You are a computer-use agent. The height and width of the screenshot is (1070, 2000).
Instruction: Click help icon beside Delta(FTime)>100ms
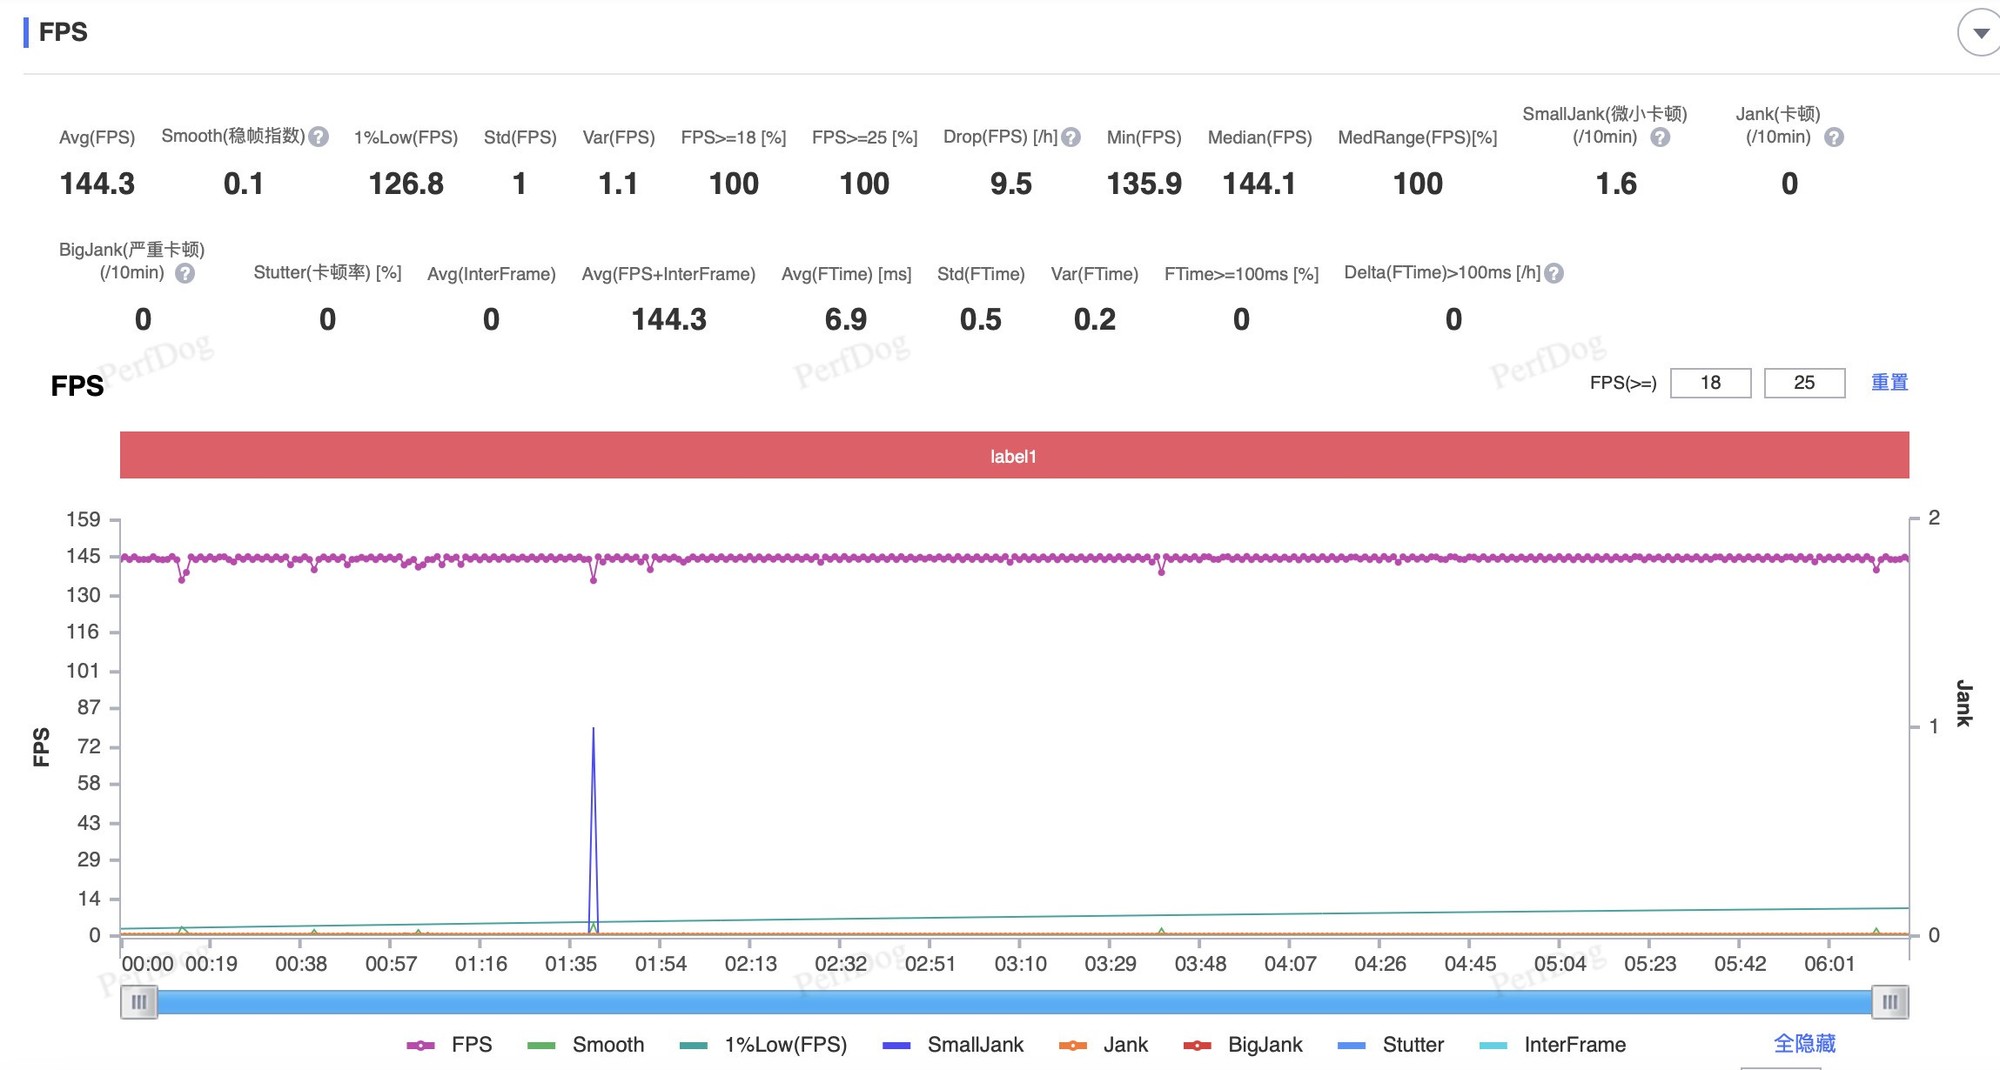click(1554, 273)
